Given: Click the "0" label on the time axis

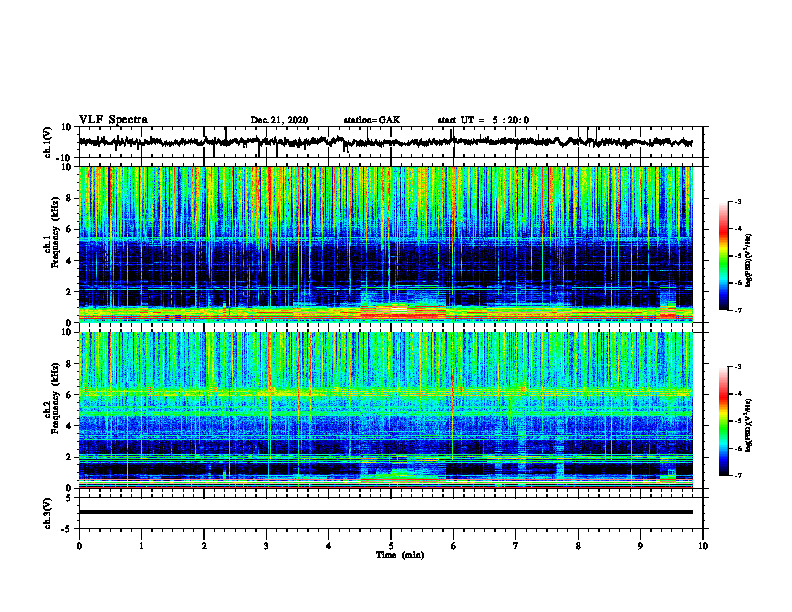Looking at the screenshot, I should (x=79, y=546).
